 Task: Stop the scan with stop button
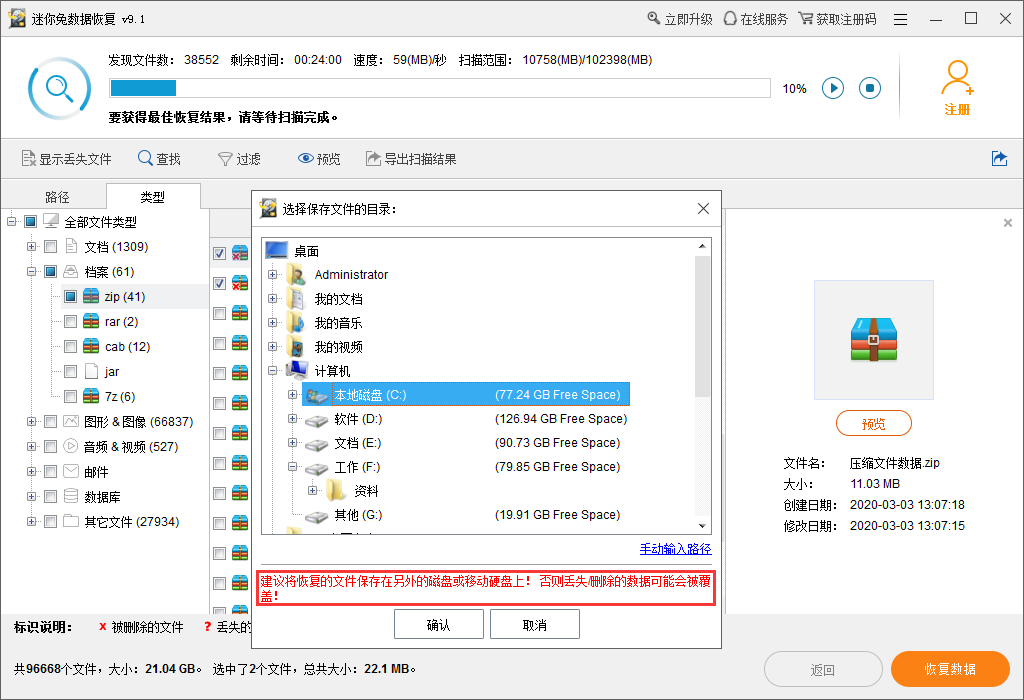[x=869, y=88]
